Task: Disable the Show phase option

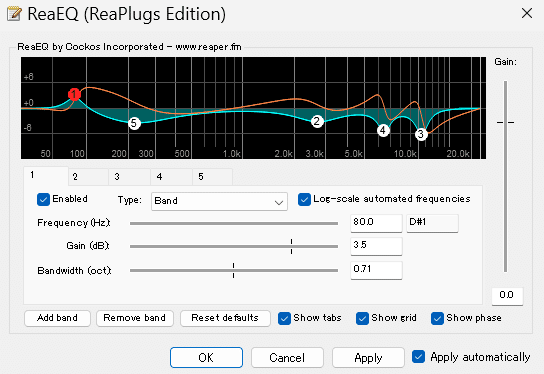Action: click(x=437, y=318)
